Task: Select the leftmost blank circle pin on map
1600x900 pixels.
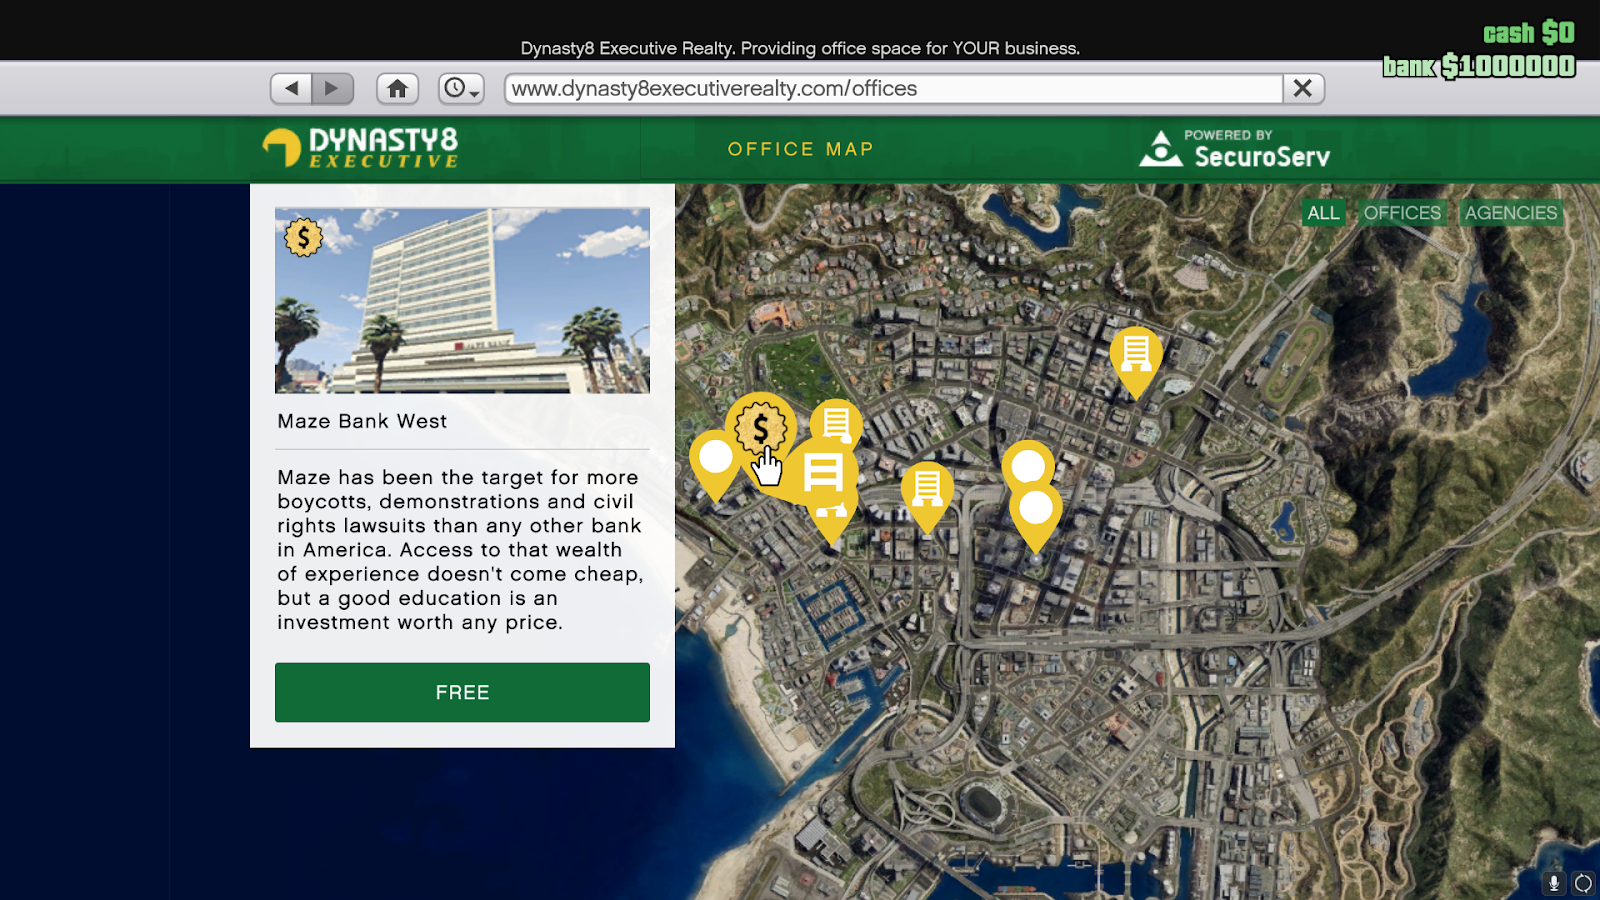Action: tap(716, 459)
